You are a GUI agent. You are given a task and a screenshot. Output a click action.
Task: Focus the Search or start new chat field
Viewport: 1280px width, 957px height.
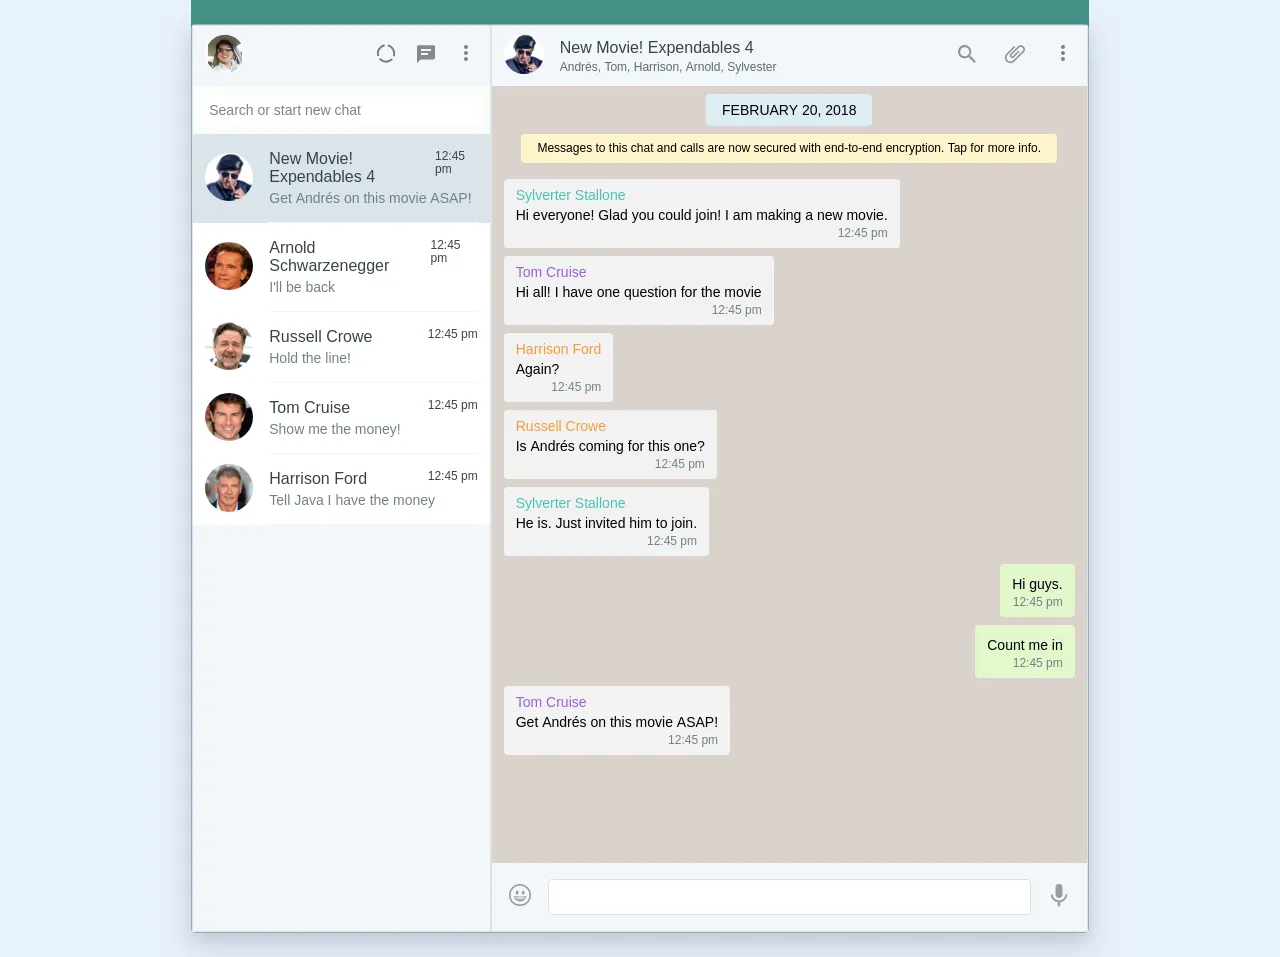tap(341, 110)
